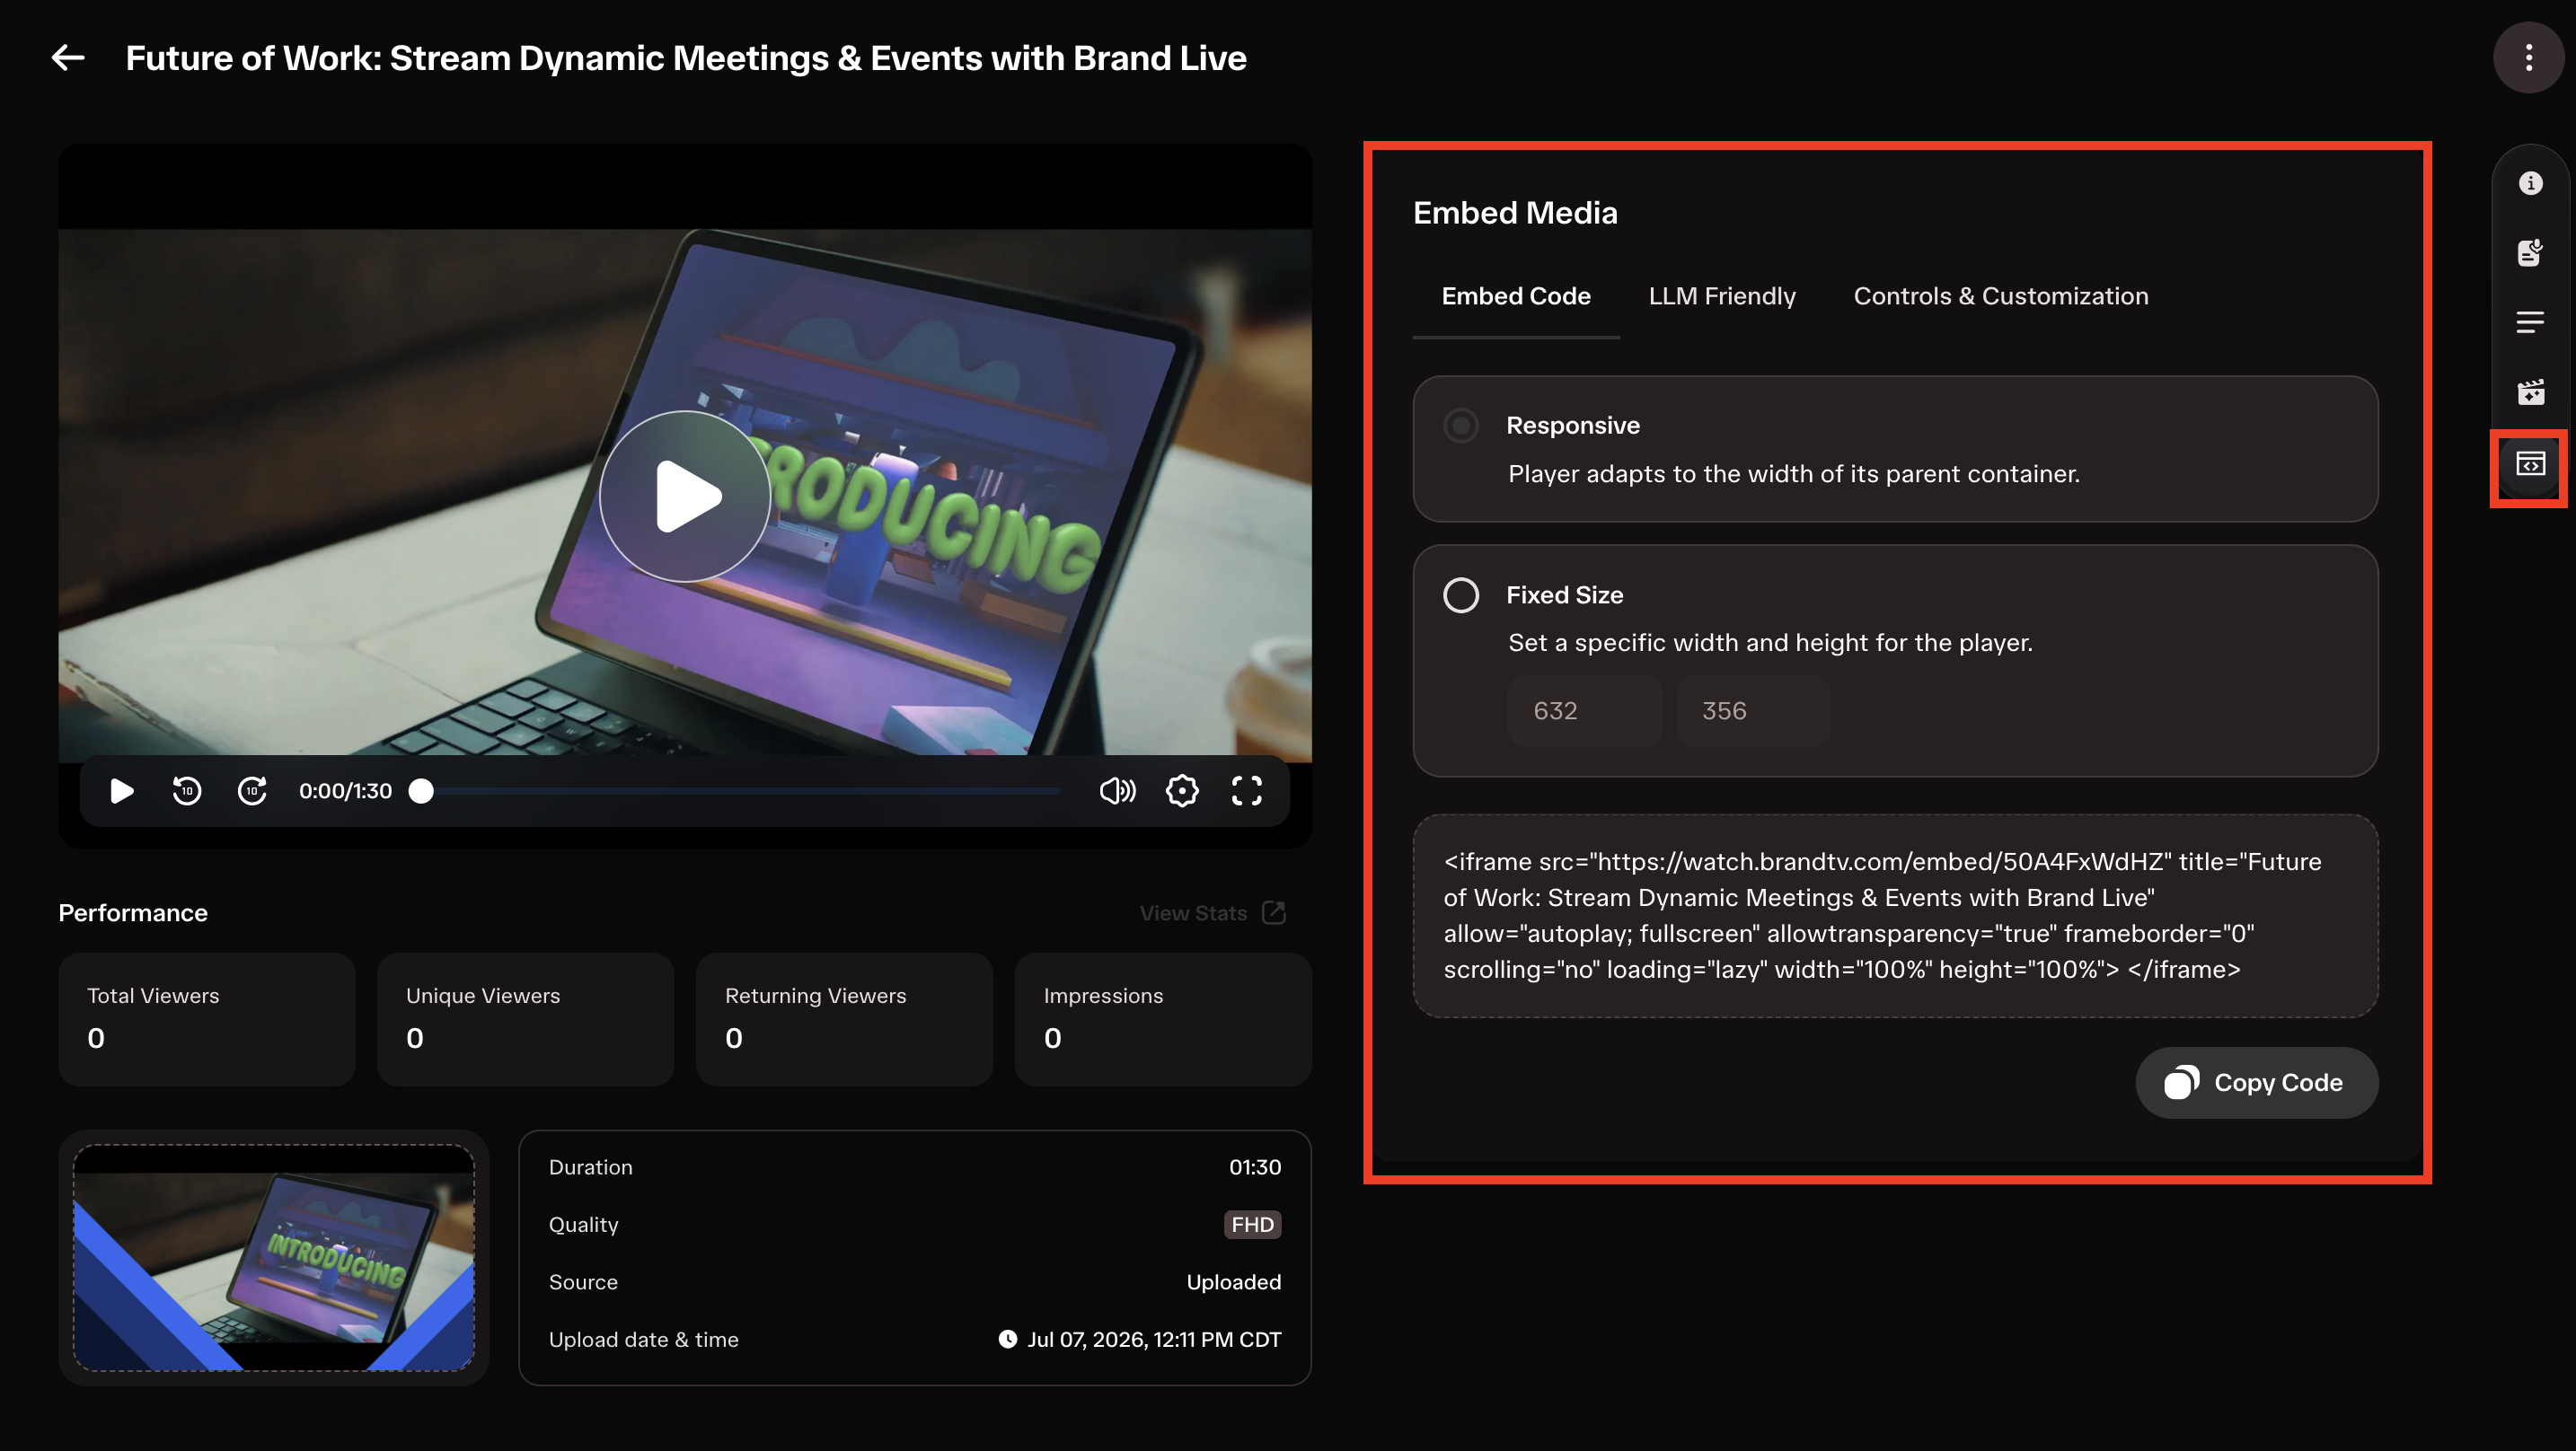Click the Upload date & time label
This screenshot has width=2576, height=1451.
coord(643,1339)
